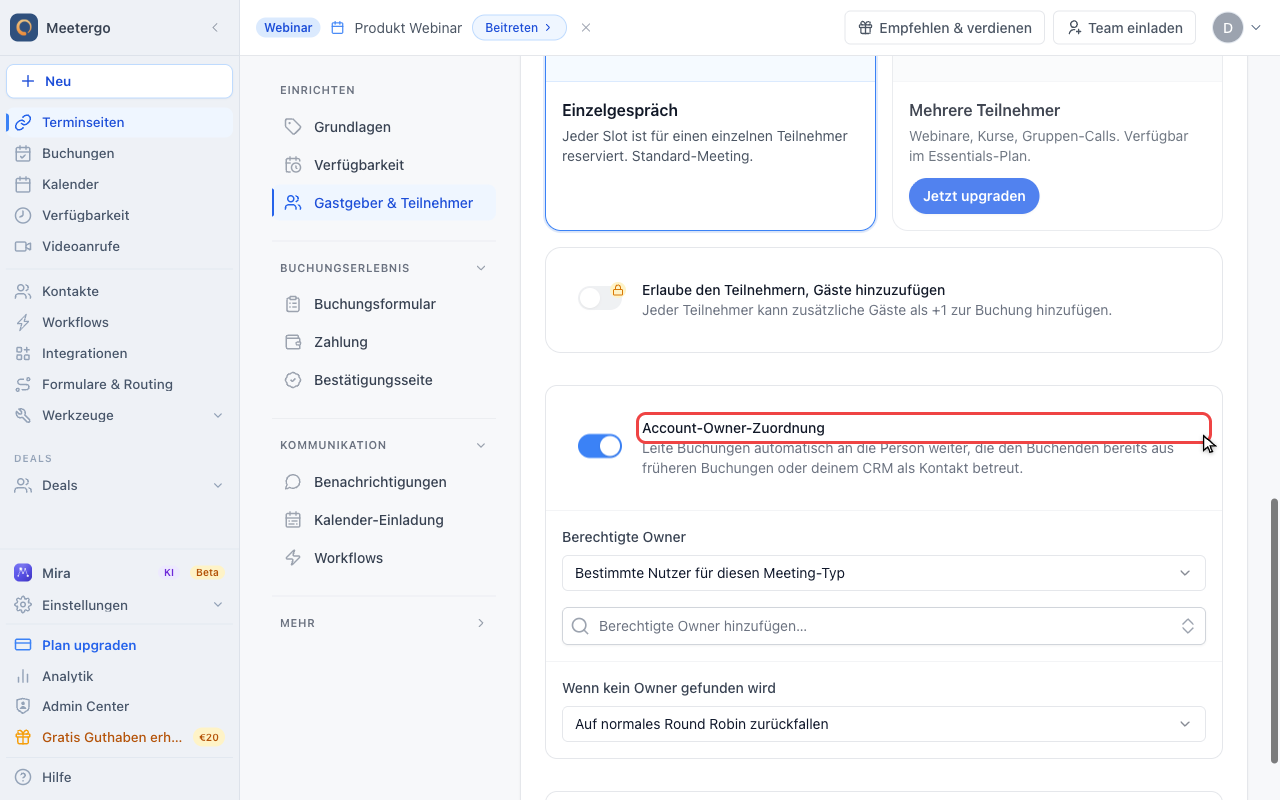Viewport: 1280px width, 800px height.
Task: Click the Kalender icon in sidebar
Action: pyautogui.click(x=23, y=184)
